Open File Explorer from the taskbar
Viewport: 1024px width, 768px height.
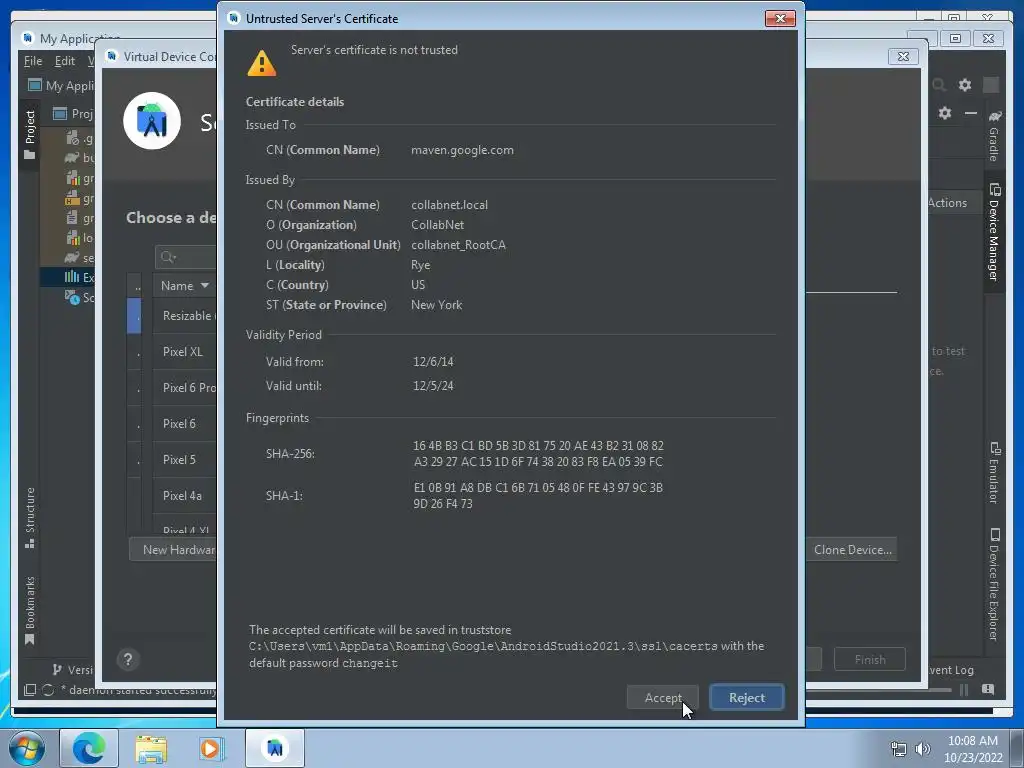point(151,748)
